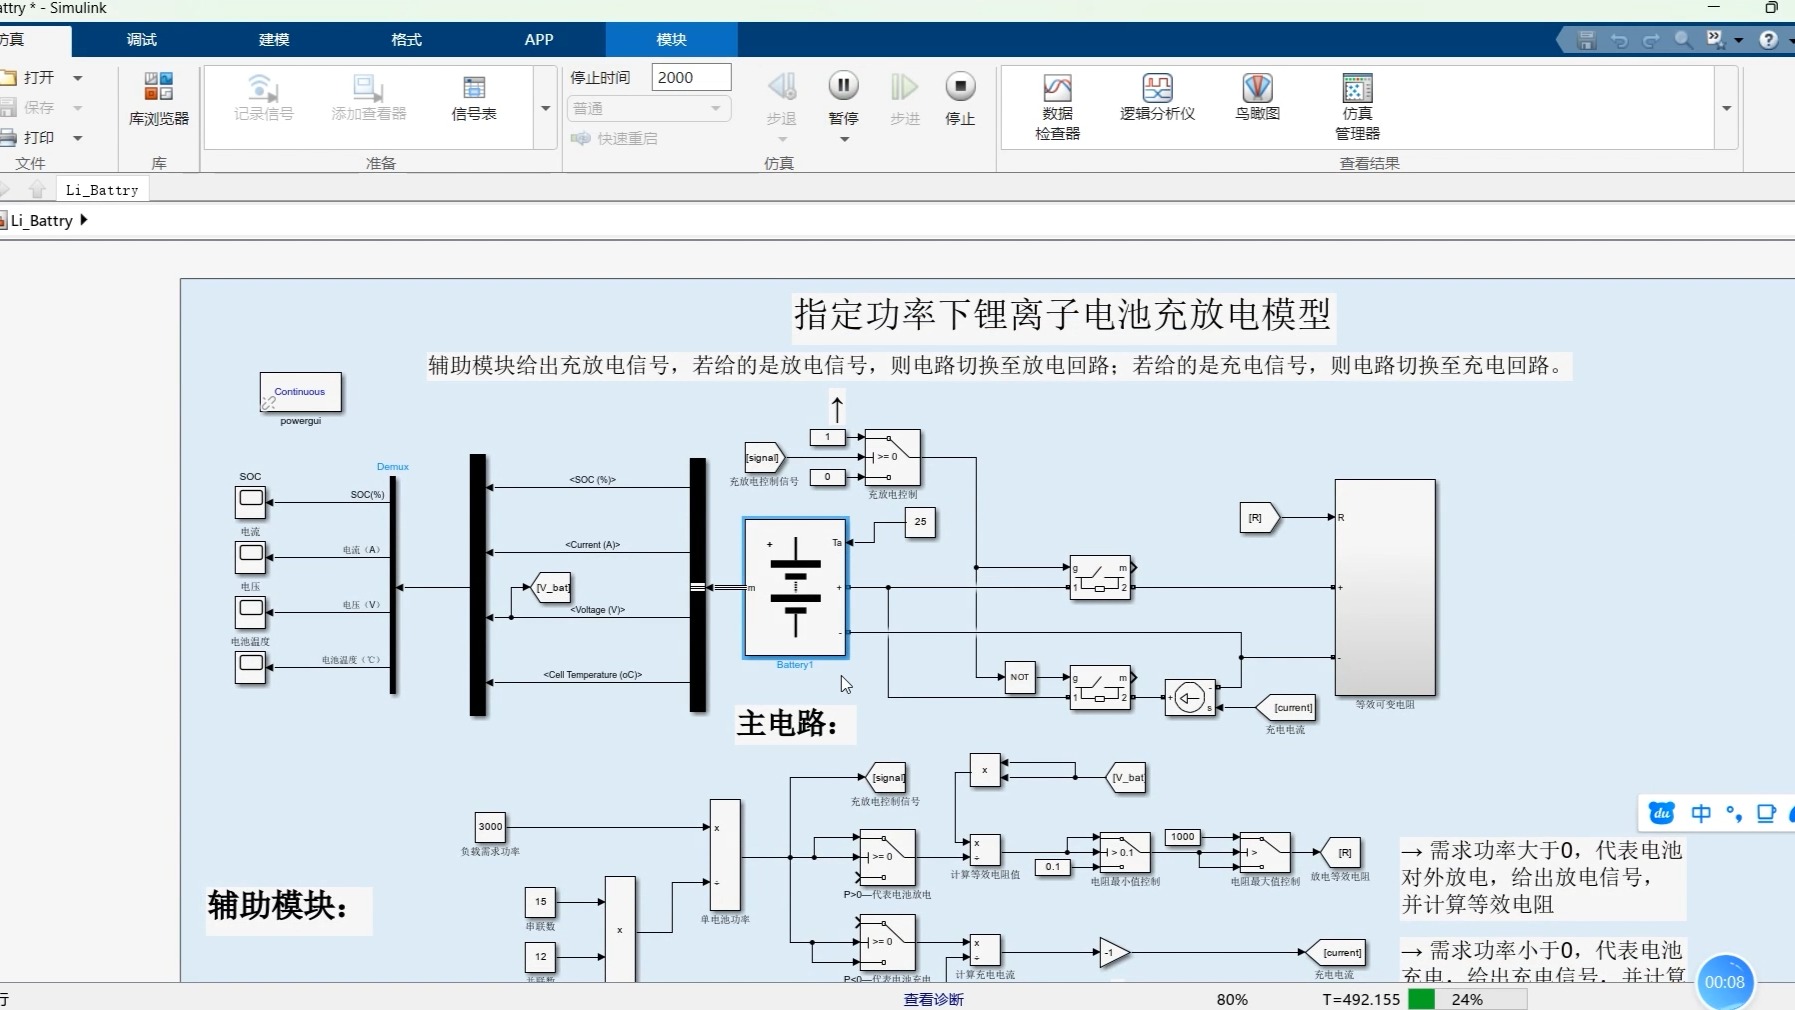Open the Data Inspector (数据检查器)
Screen dimensions: 1795x1010
click(1057, 100)
